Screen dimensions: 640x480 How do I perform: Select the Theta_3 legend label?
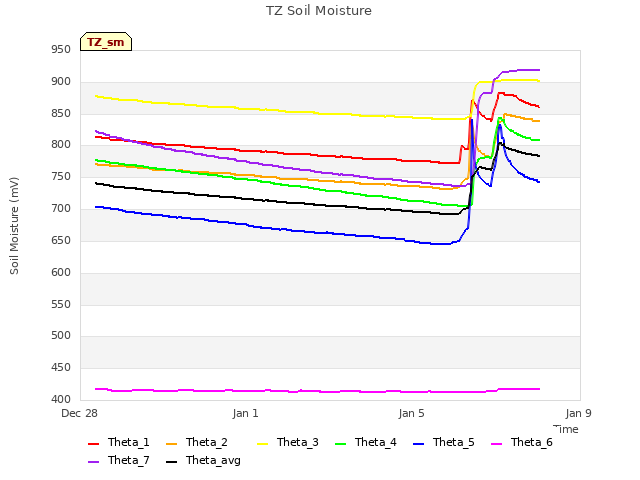[x=298, y=442]
